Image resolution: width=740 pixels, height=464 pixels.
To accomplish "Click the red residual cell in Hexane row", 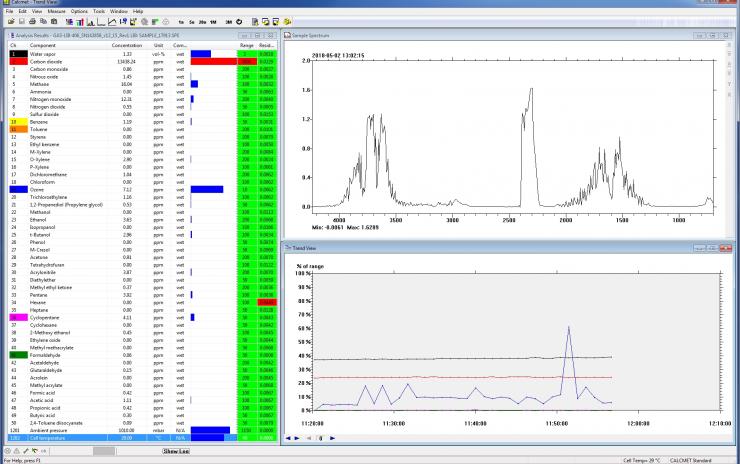I will (267, 303).
